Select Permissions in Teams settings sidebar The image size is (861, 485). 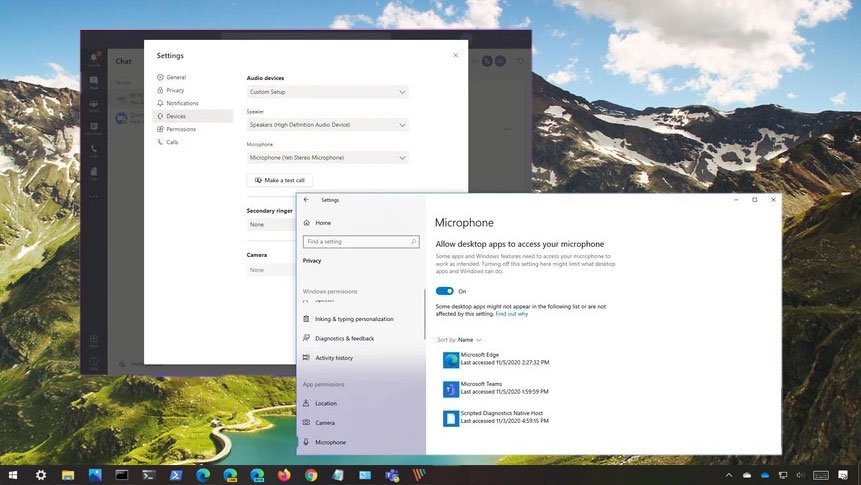point(180,129)
